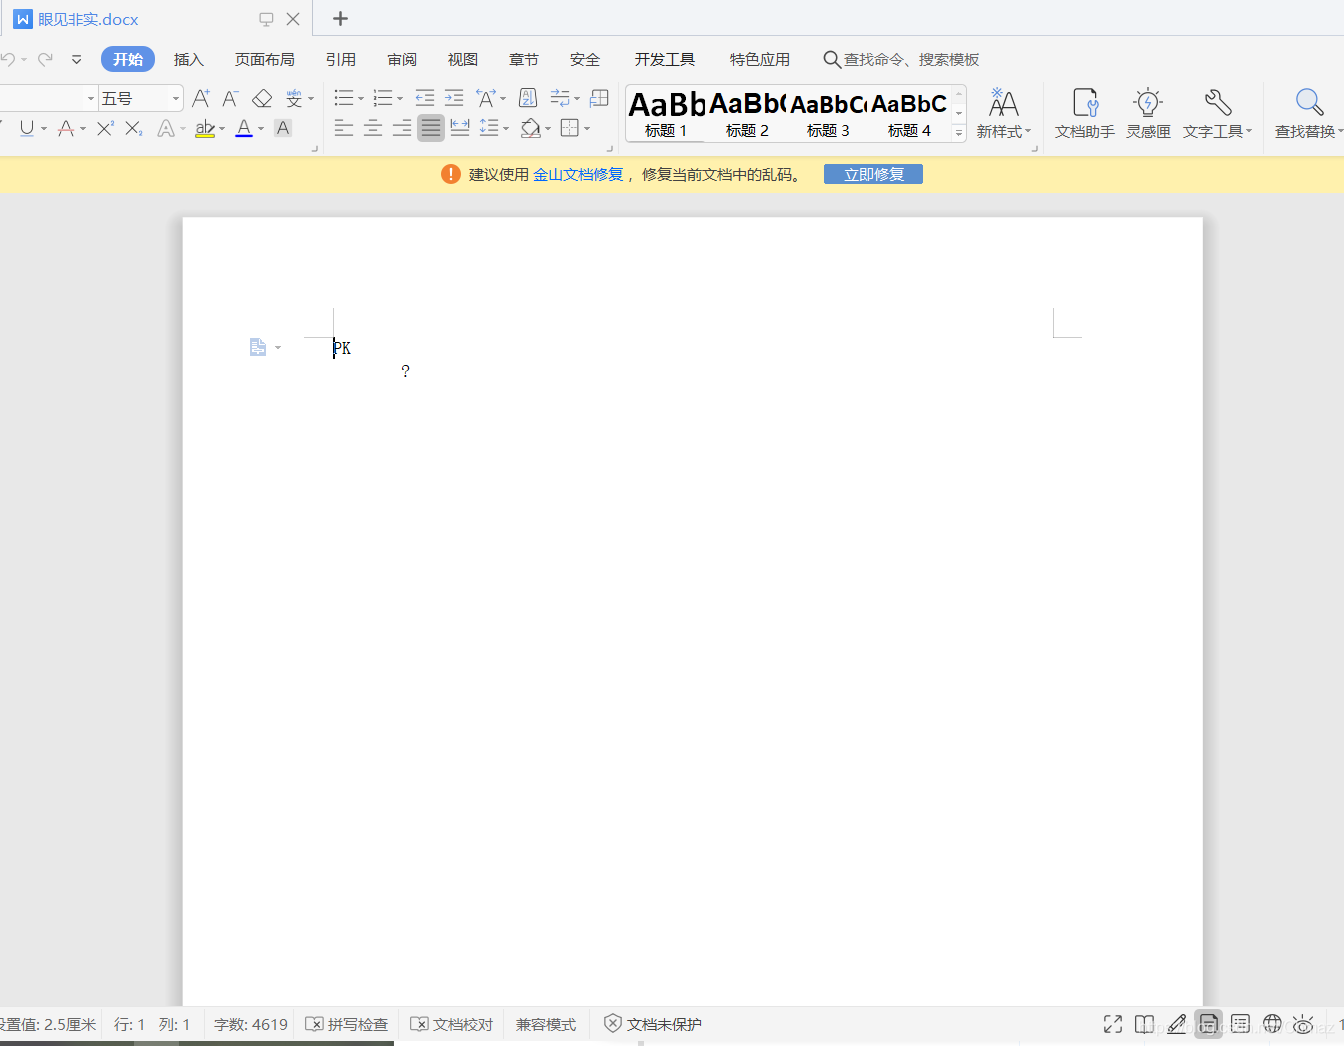Open the New Style (新样式) tool

click(1003, 112)
